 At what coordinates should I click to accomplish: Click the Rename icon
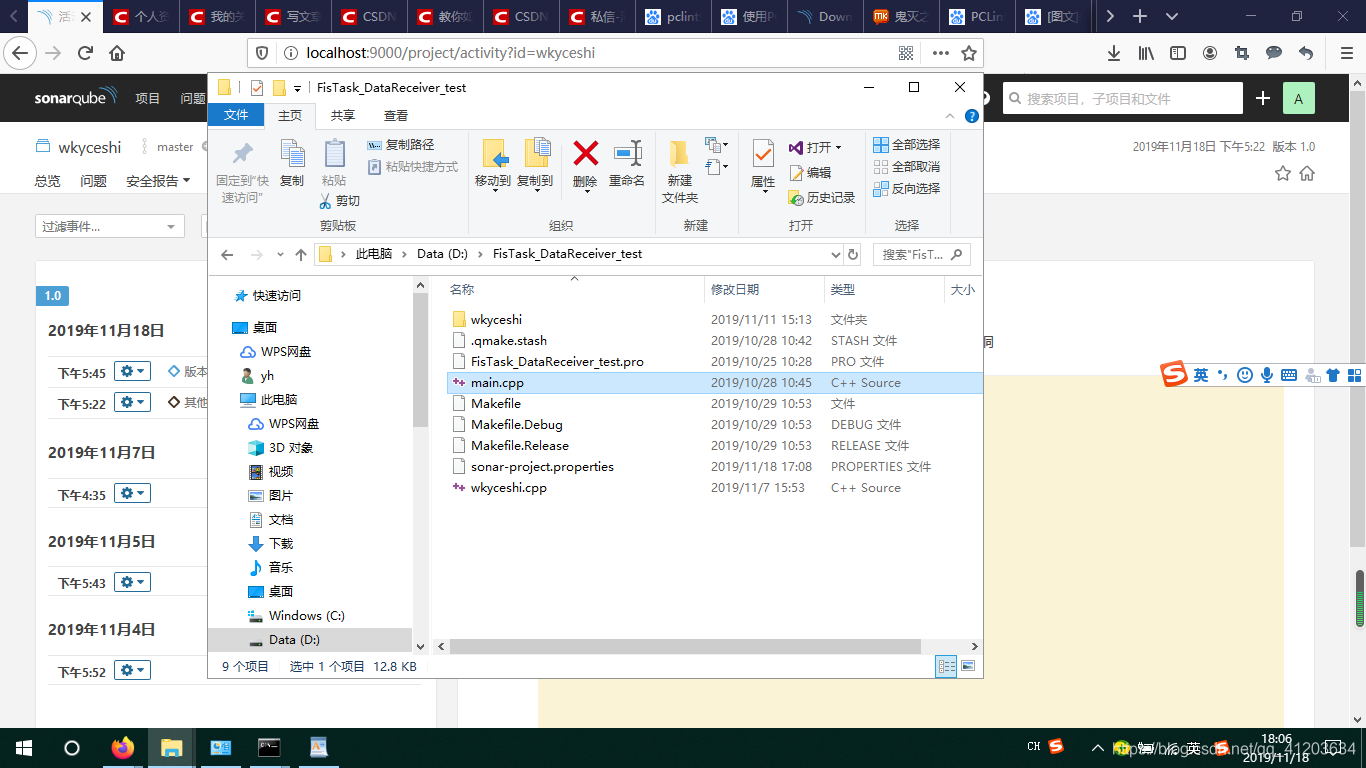click(x=627, y=153)
